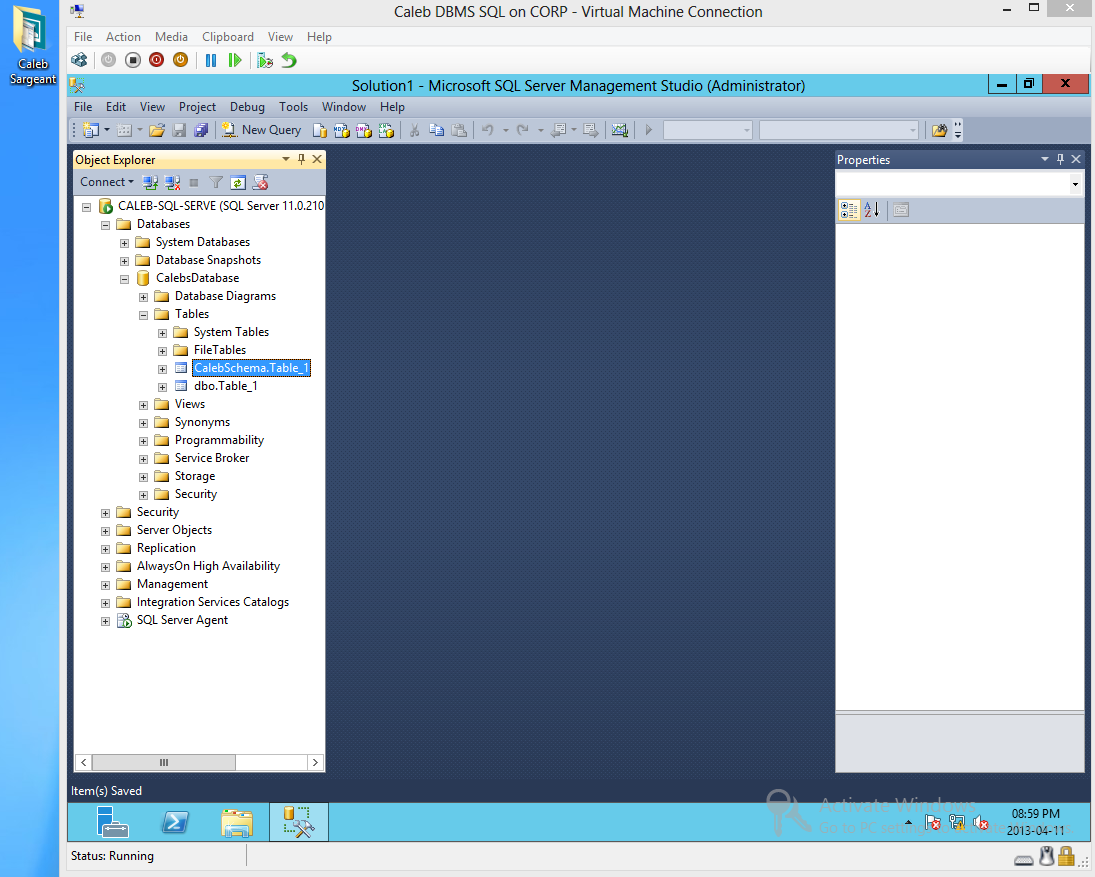The width and height of the screenshot is (1095, 877).
Task: Shut down the VM using the red power icon
Action: point(156,60)
